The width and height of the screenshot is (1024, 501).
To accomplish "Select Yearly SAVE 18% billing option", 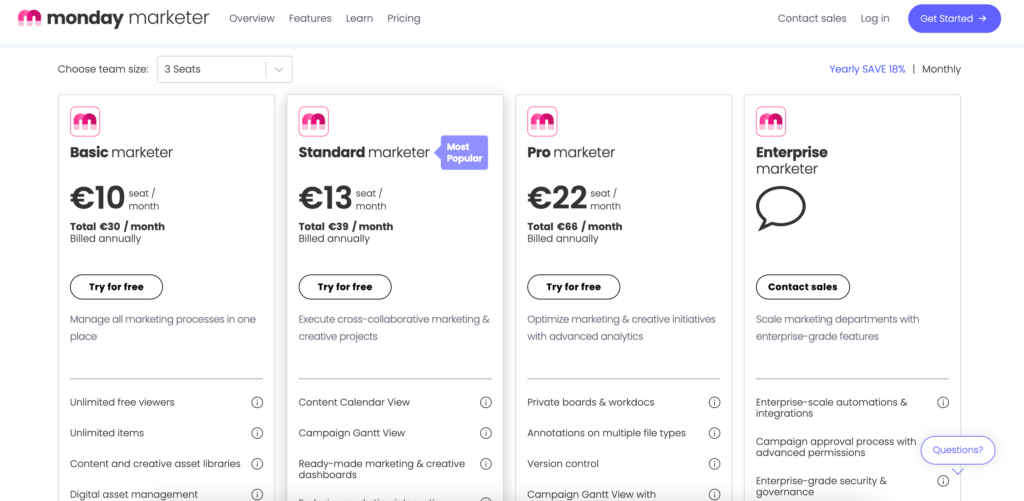I will (867, 69).
